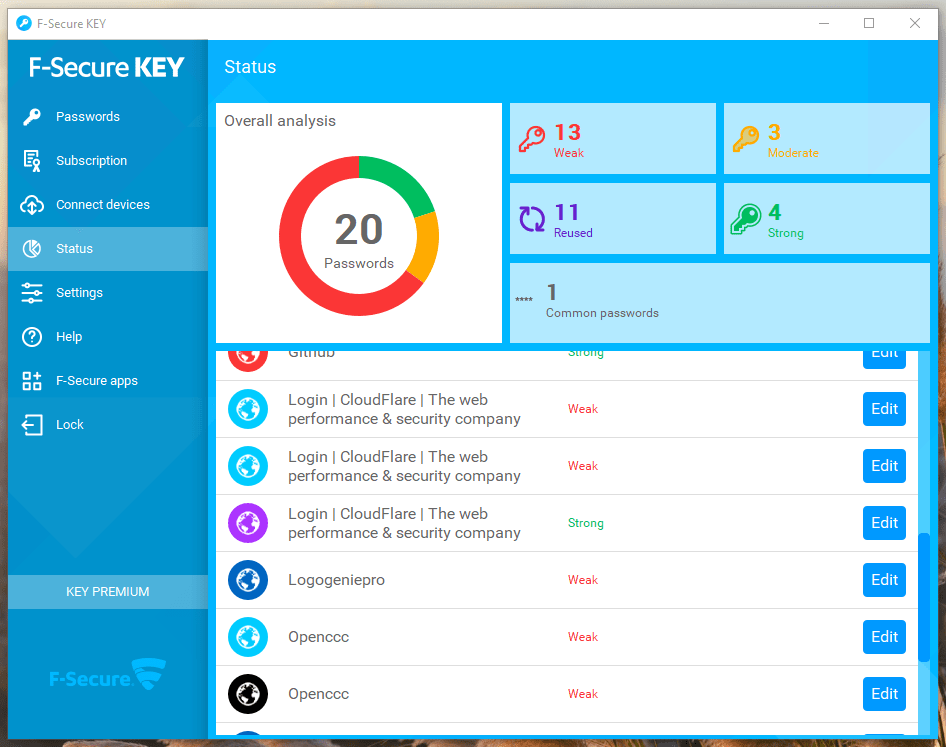Click the KEY PREMIUM button
This screenshot has height=747, width=946.
click(x=108, y=592)
